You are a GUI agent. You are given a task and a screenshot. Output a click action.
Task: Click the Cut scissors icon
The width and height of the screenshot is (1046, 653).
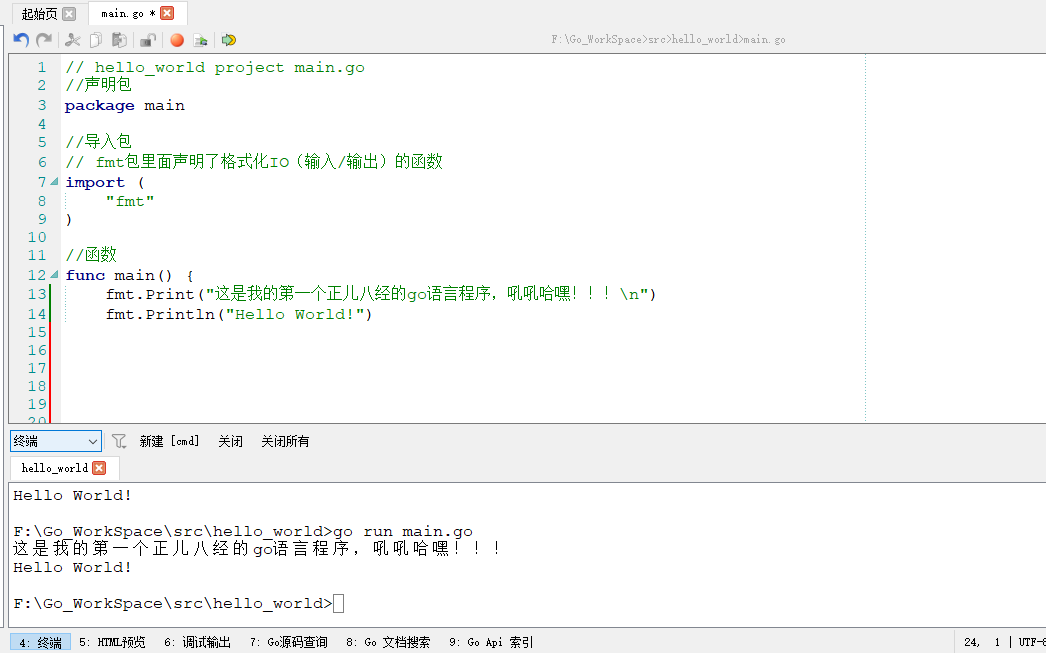point(72,40)
